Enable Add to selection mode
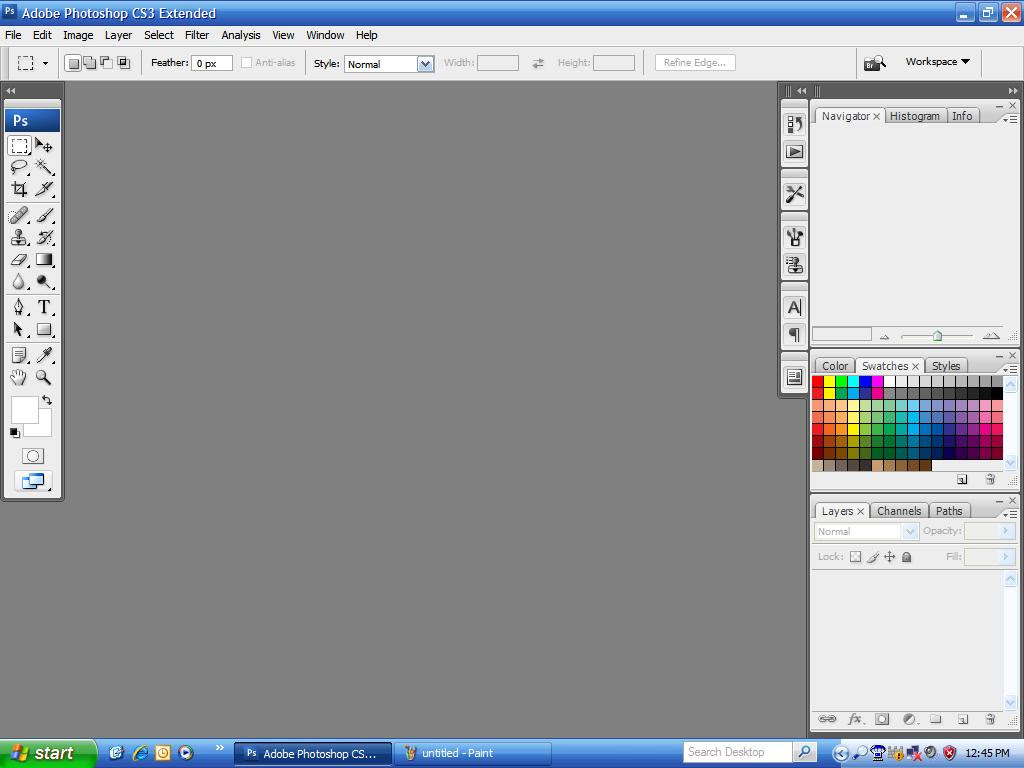Viewport: 1024px width, 768px height. click(89, 63)
